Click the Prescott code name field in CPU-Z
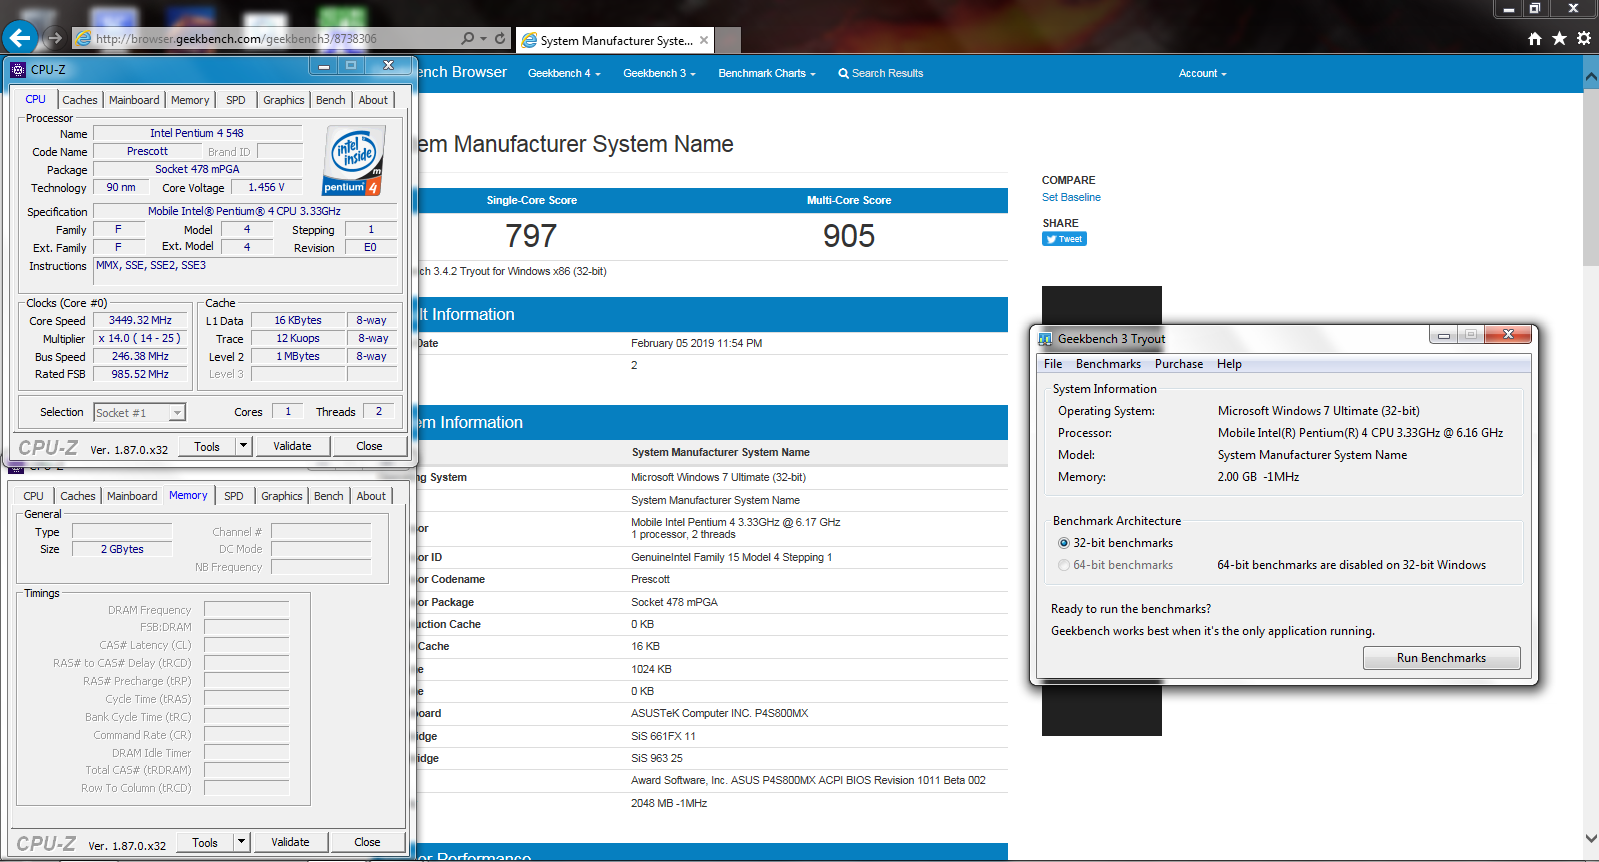1599x862 pixels. point(147,151)
